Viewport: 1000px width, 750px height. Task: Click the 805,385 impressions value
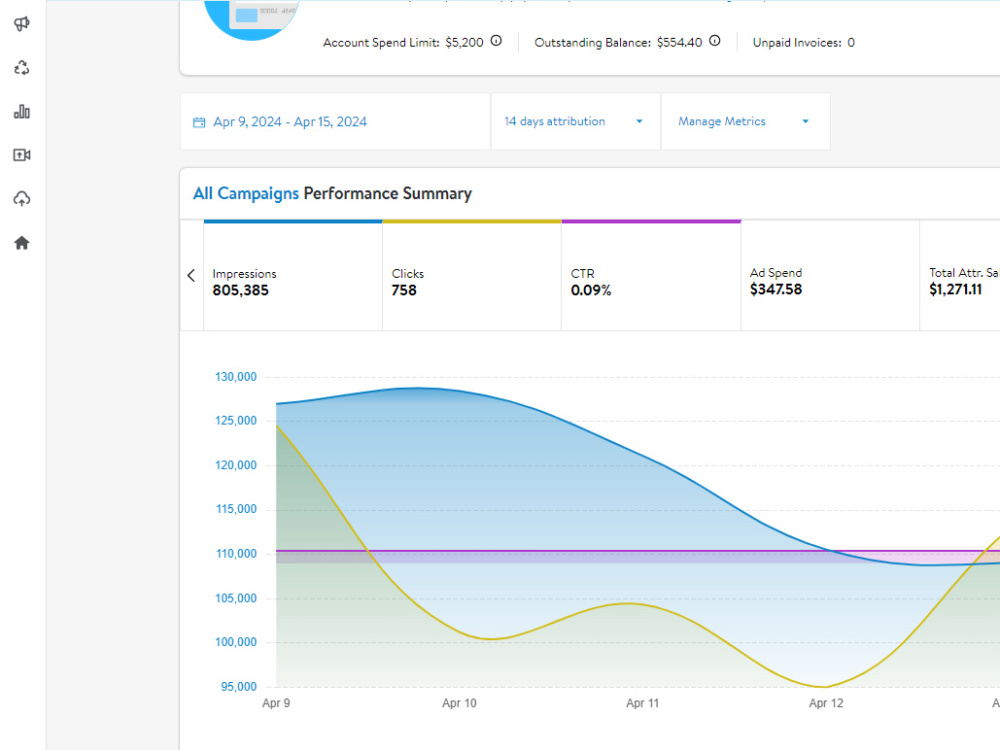240,290
